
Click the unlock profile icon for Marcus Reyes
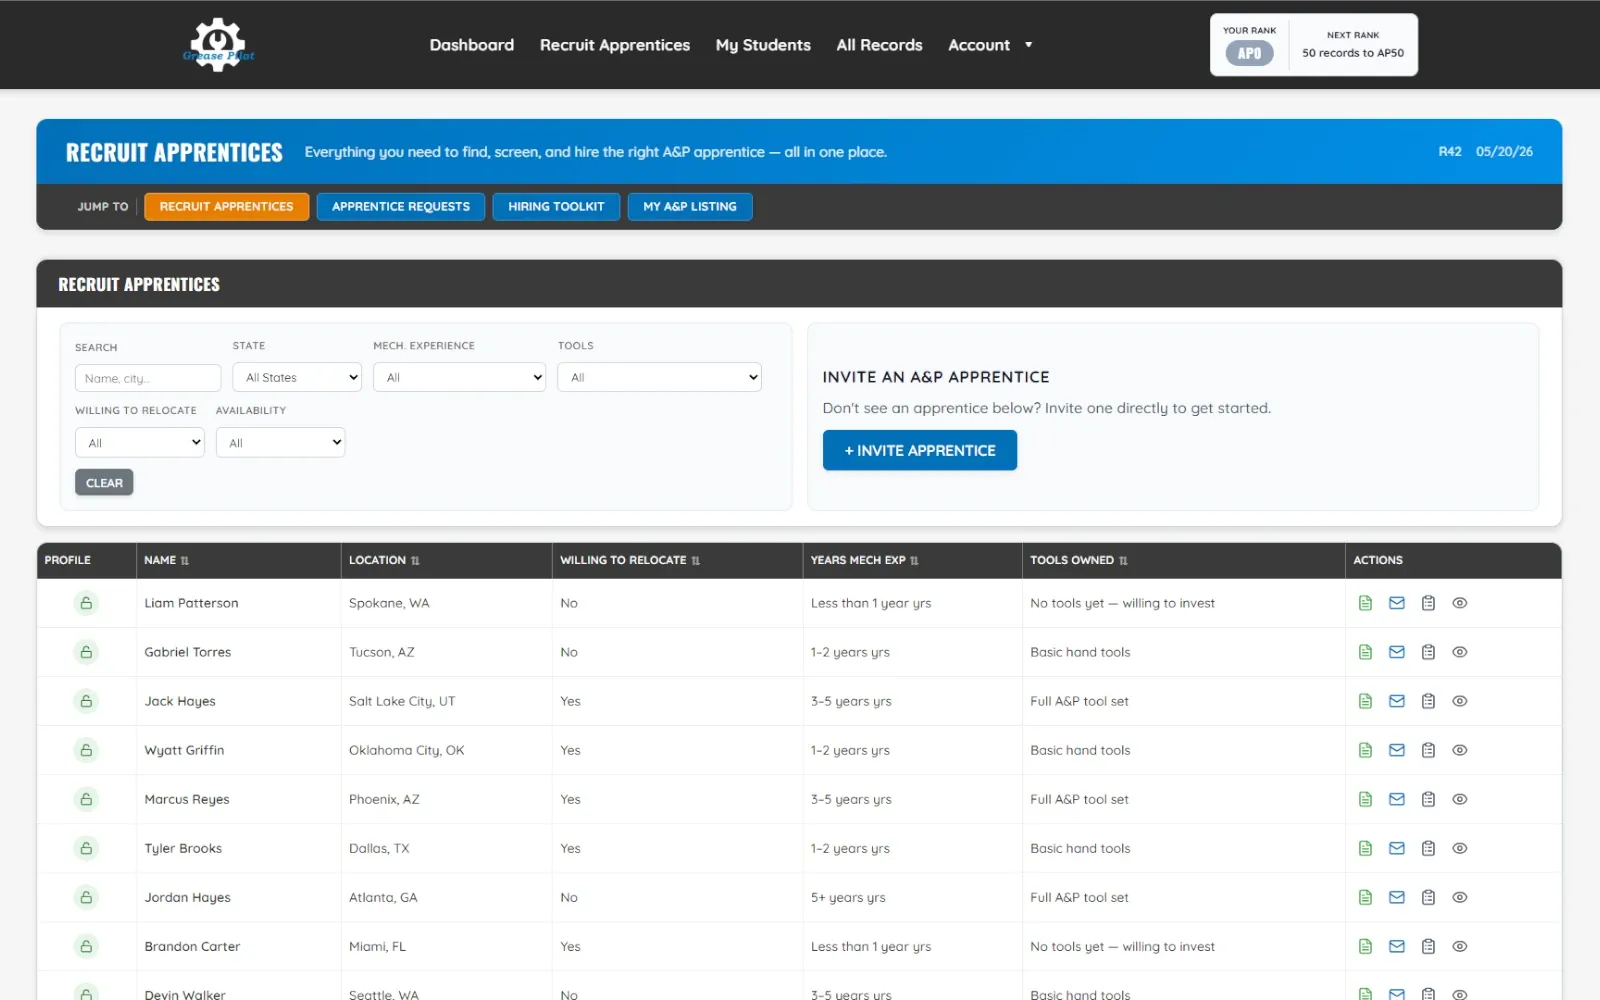86,799
